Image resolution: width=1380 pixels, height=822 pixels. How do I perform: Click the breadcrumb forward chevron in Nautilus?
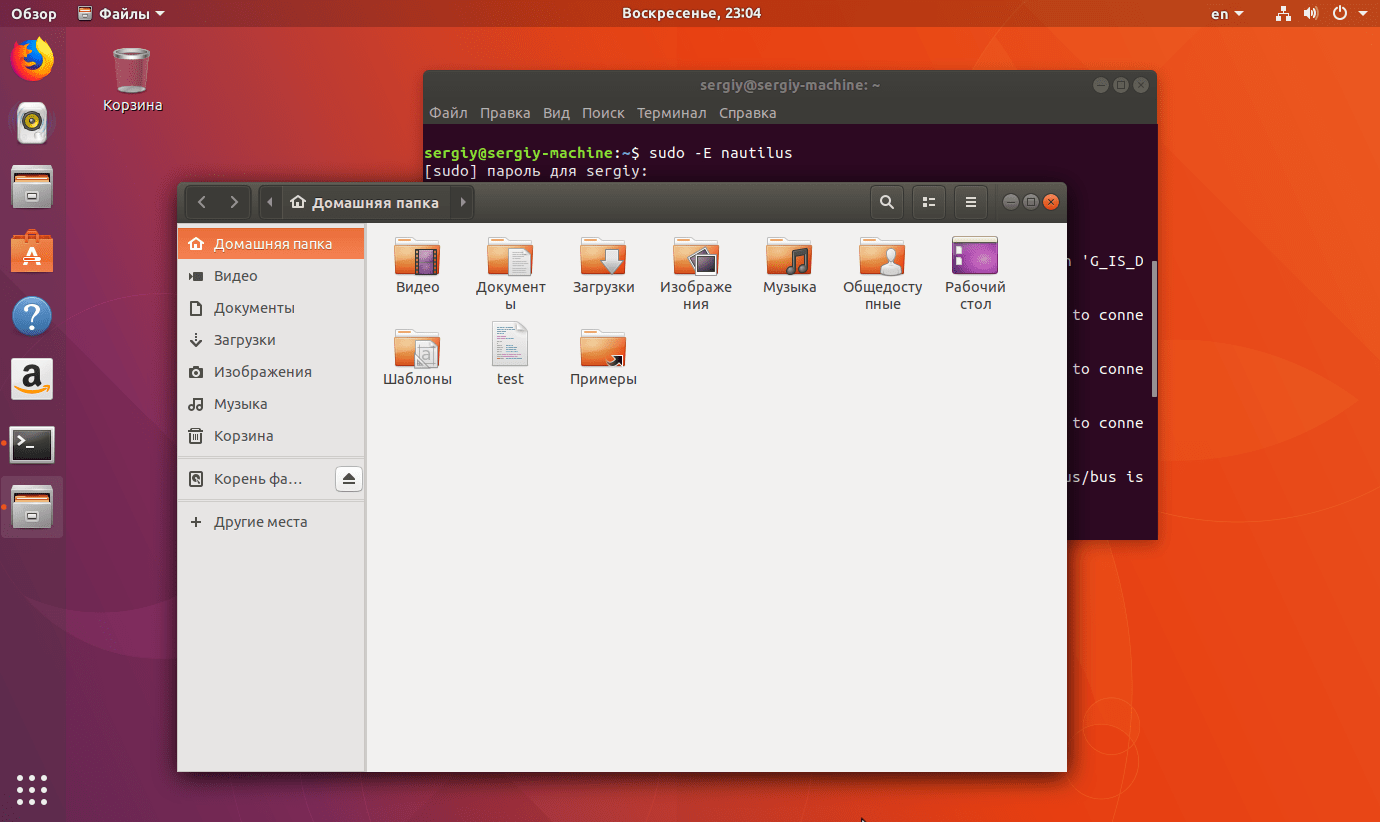pos(462,201)
